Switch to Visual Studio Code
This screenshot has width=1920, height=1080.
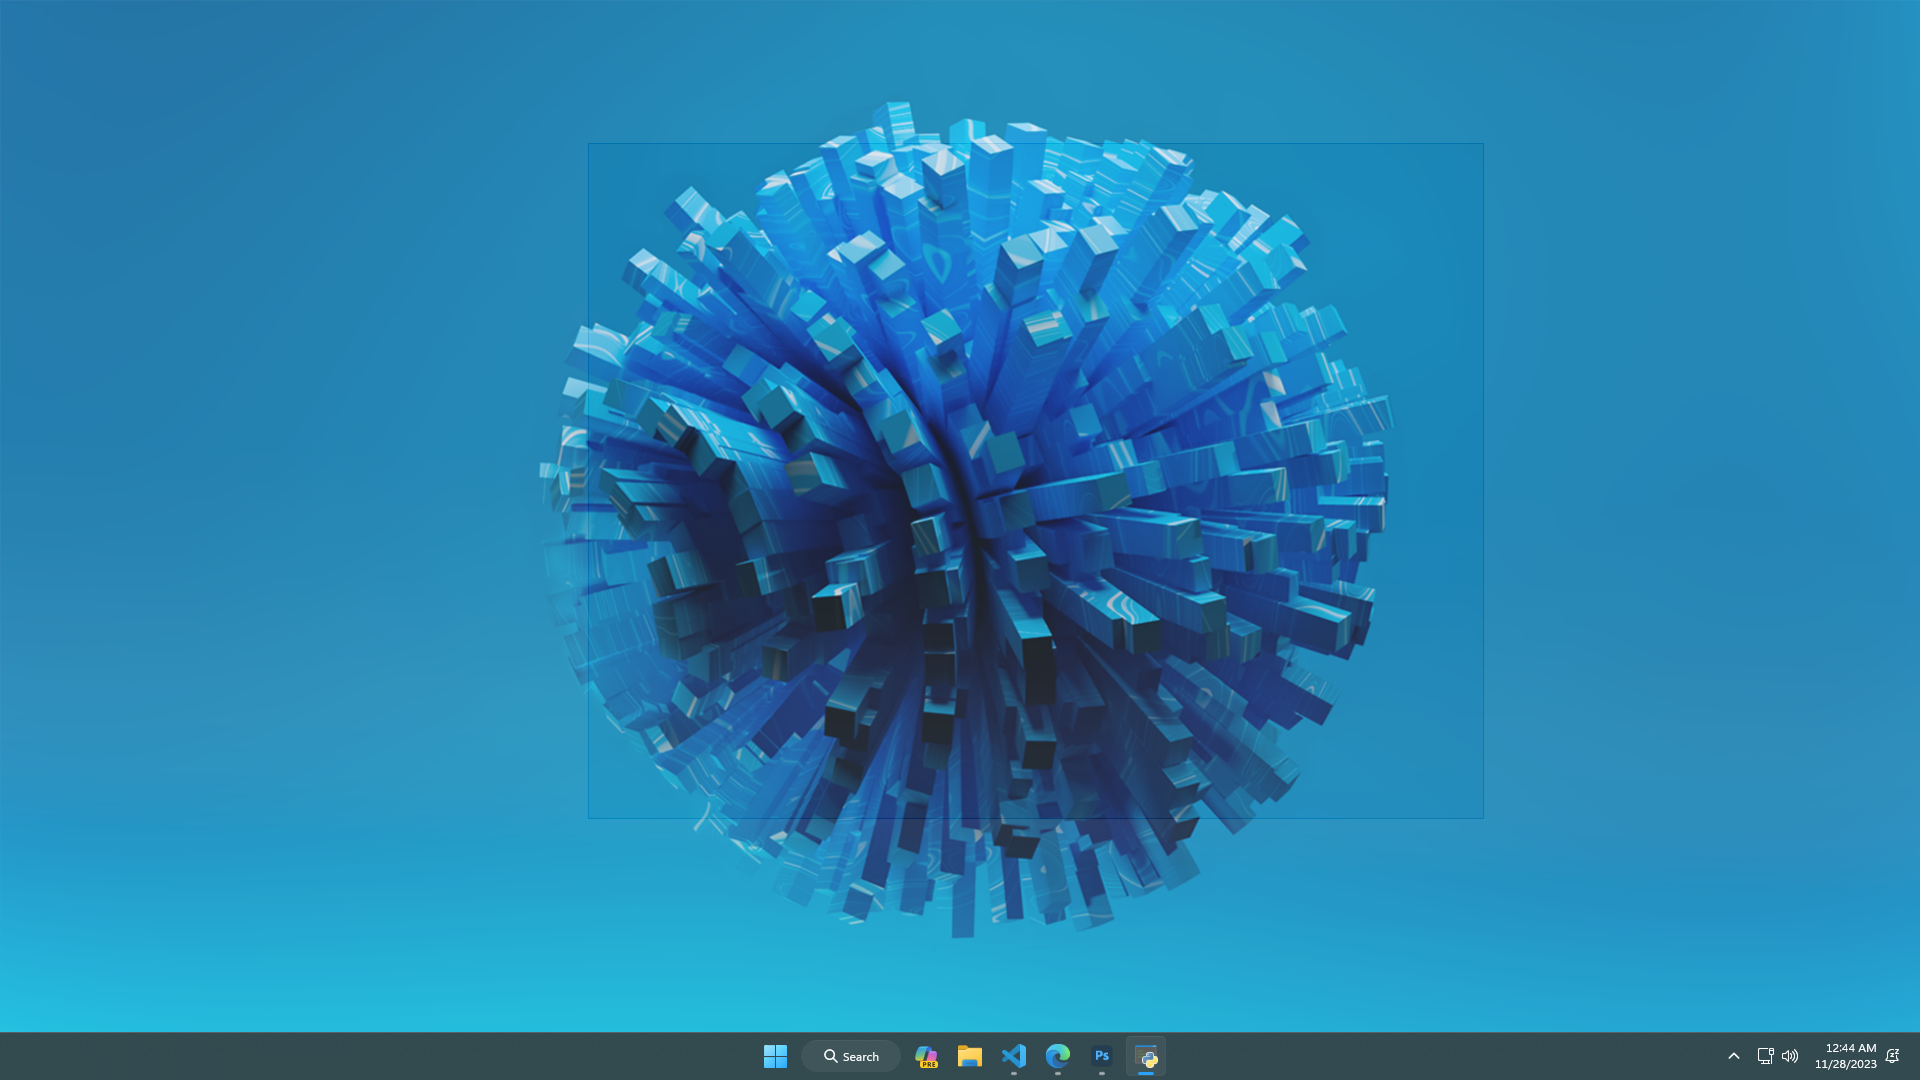coord(1013,1056)
